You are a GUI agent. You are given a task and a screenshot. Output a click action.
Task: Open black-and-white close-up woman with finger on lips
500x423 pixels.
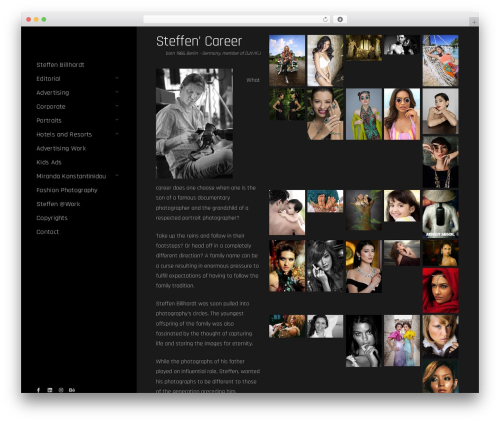(364, 341)
